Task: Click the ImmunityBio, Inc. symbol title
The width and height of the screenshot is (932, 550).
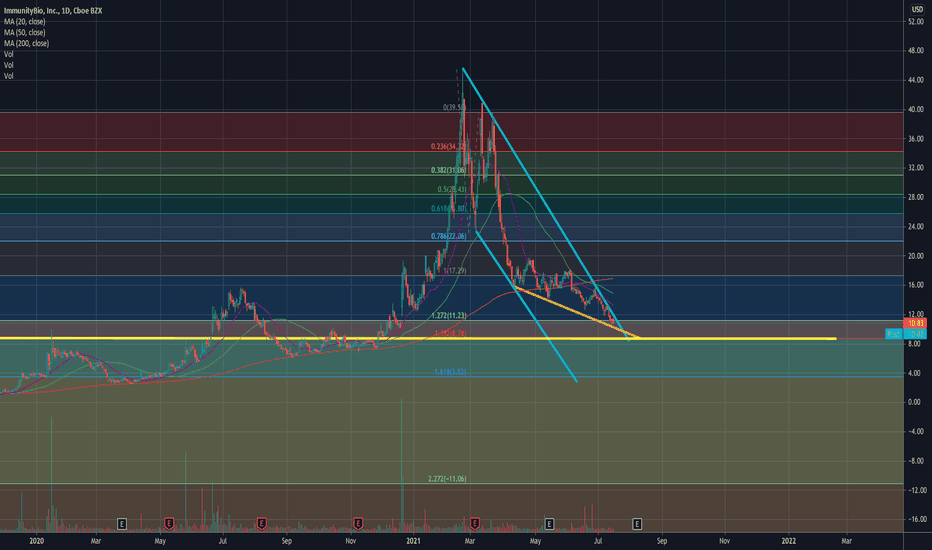Action: tap(53, 11)
